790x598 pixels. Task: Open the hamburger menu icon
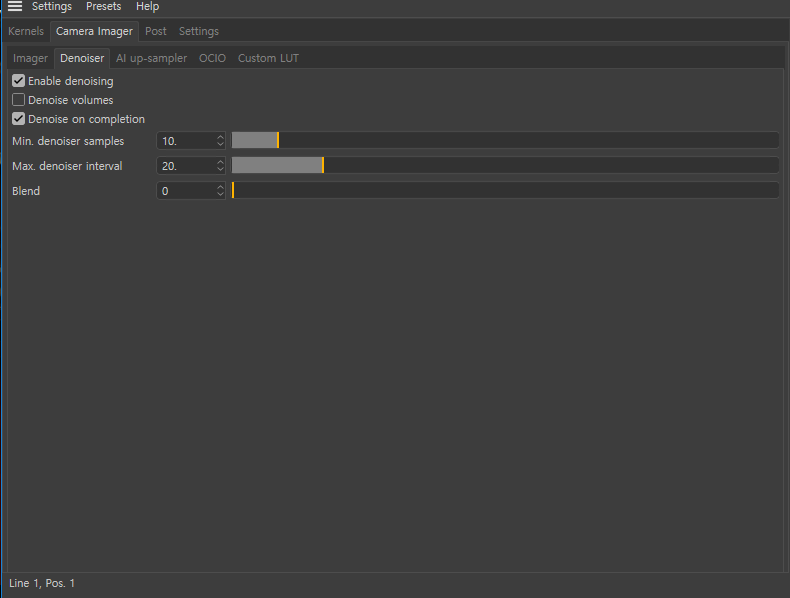coord(15,6)
